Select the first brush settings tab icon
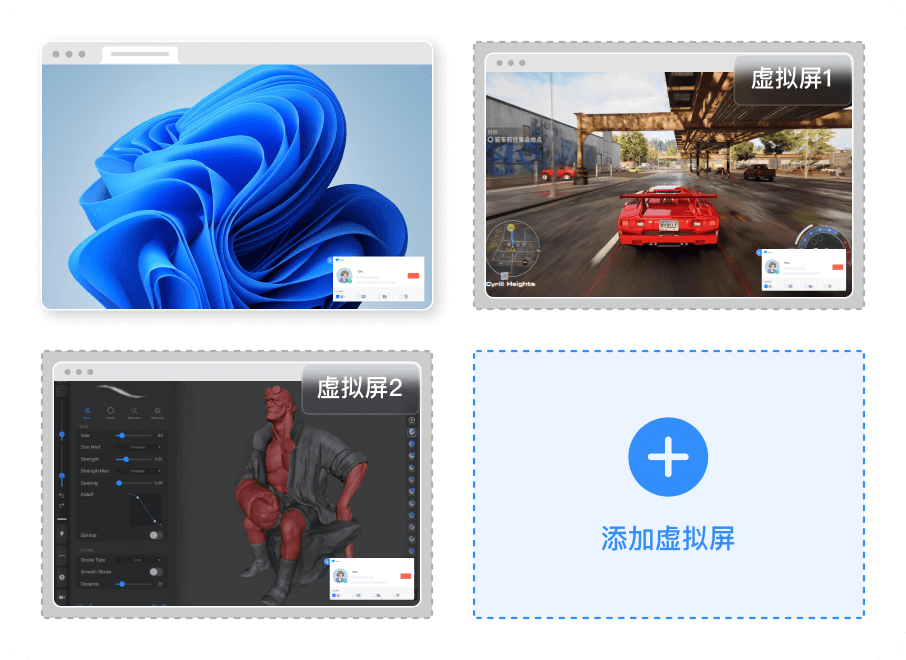This screenshot has height=660, width=906. click(87, 410)
